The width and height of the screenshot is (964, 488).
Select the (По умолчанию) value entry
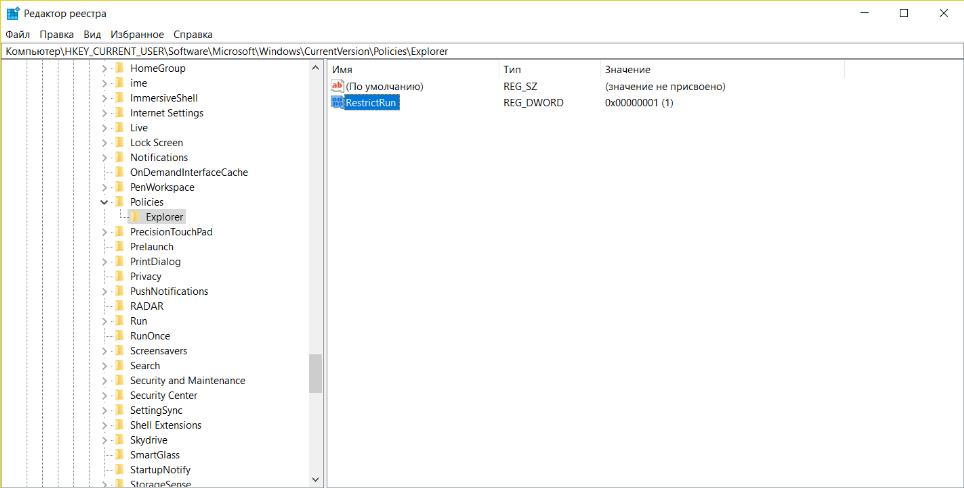coord(385,87)
